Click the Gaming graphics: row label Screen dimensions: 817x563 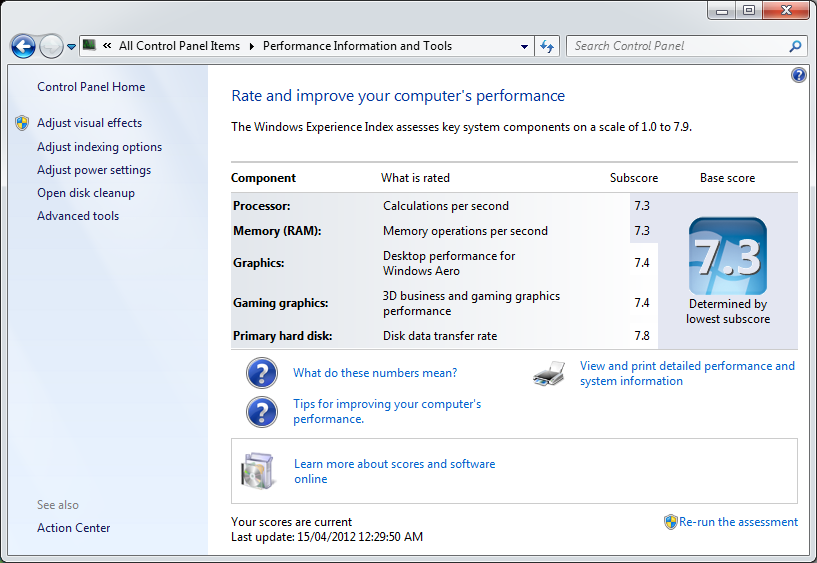click(280, 303)
